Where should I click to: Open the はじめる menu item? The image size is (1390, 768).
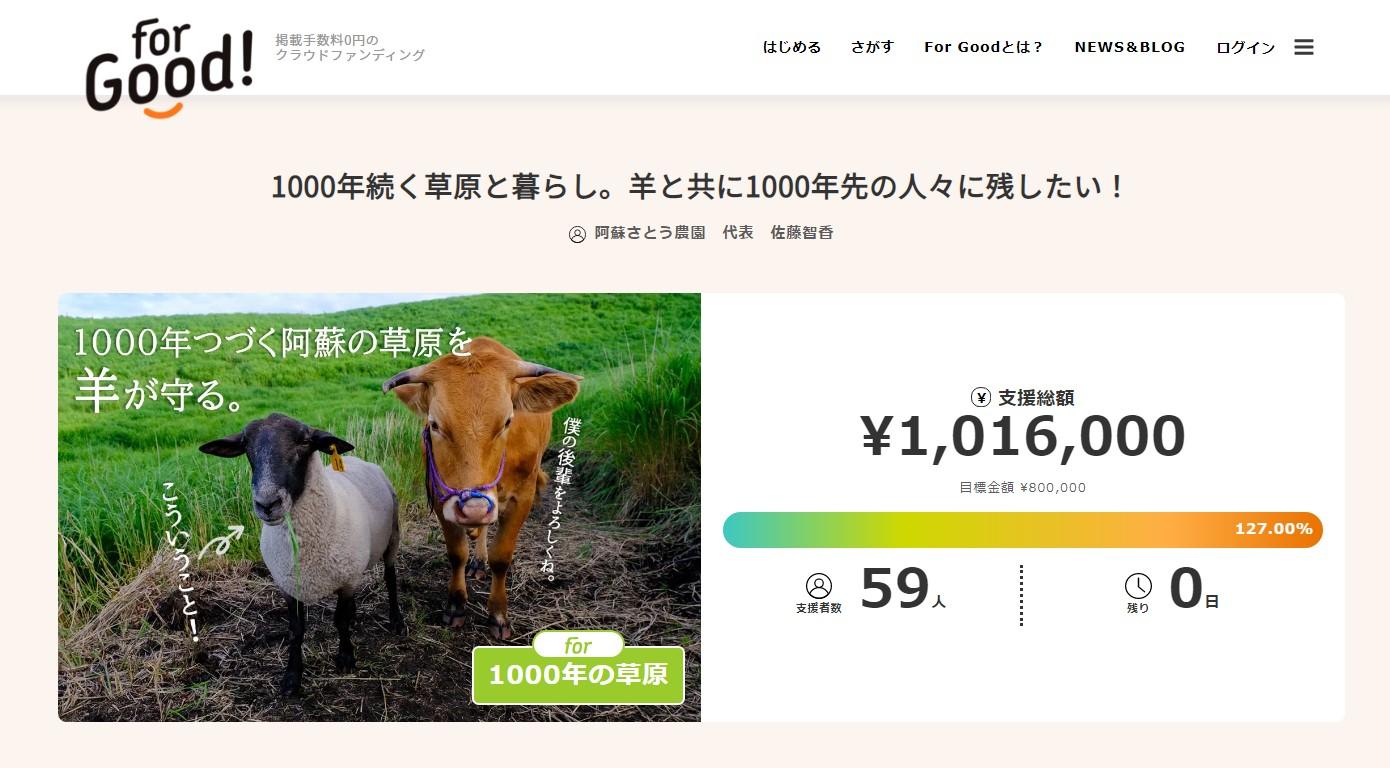(792, 47)
